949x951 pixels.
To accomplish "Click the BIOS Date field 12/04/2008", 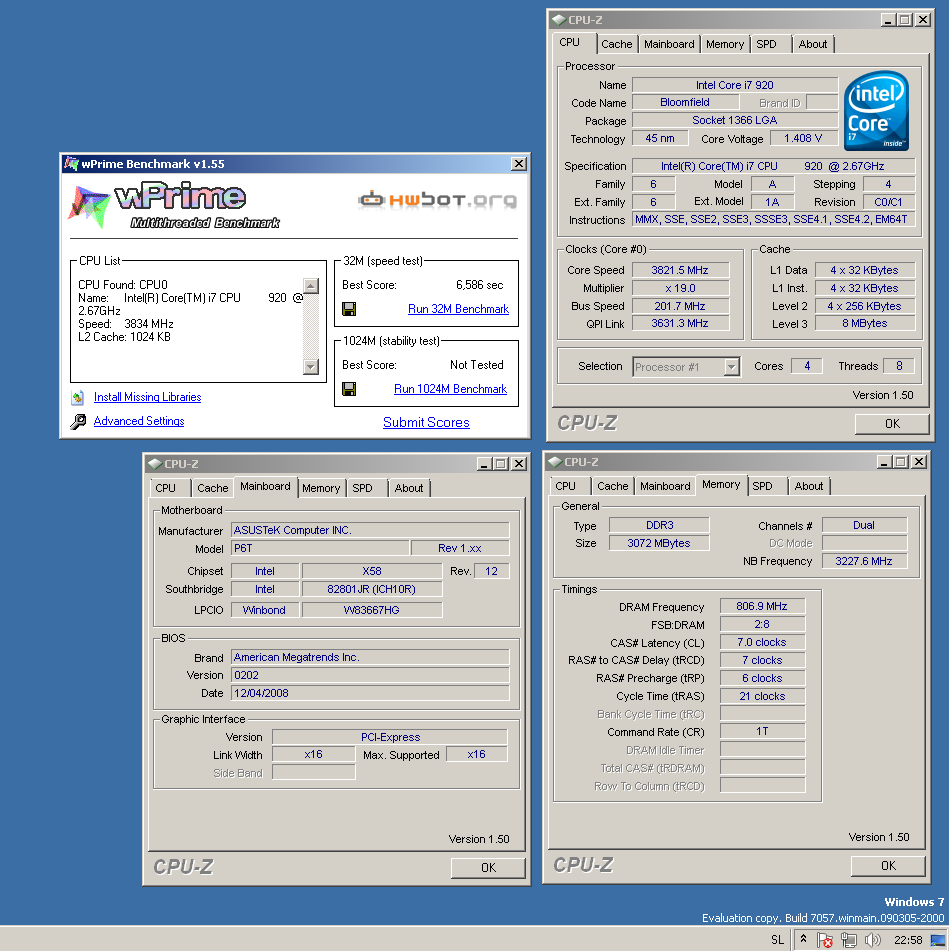I will click(370, 693).
